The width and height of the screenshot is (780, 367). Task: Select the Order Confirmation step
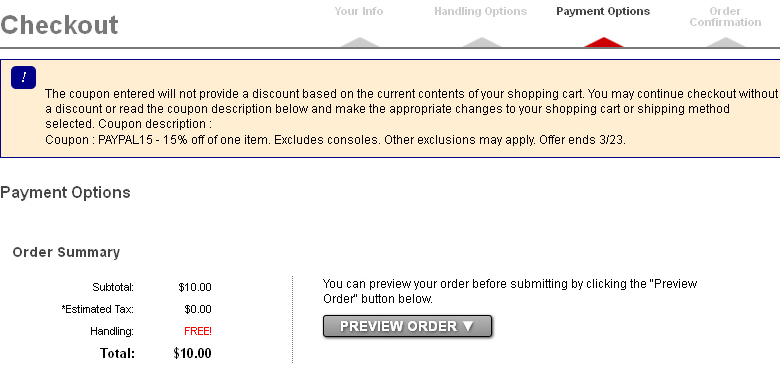coord(725,16)
